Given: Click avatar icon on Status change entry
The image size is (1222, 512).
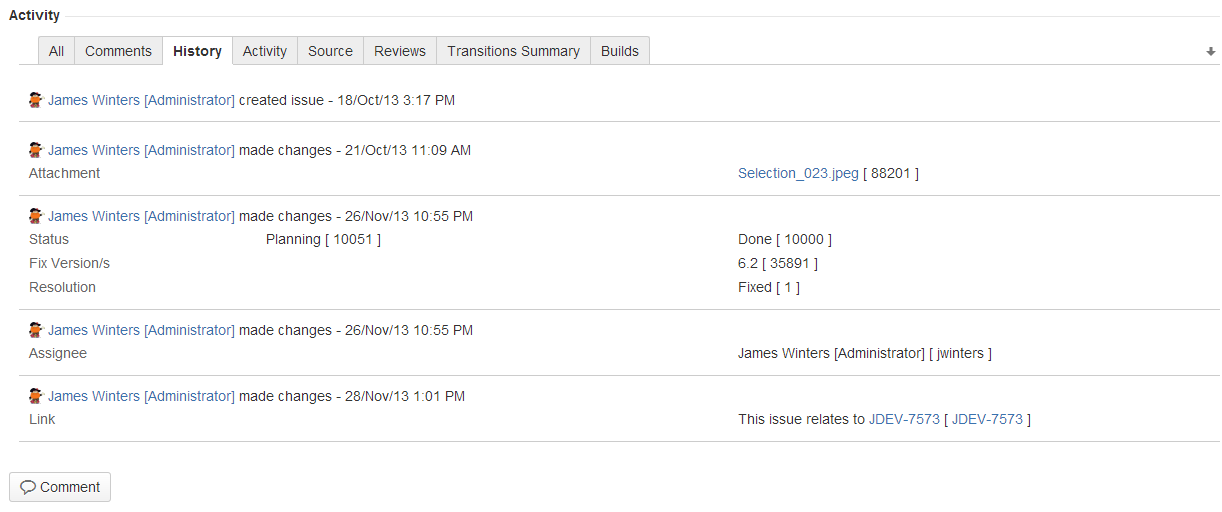Looking at the screenshot, I should pos(36,216).
